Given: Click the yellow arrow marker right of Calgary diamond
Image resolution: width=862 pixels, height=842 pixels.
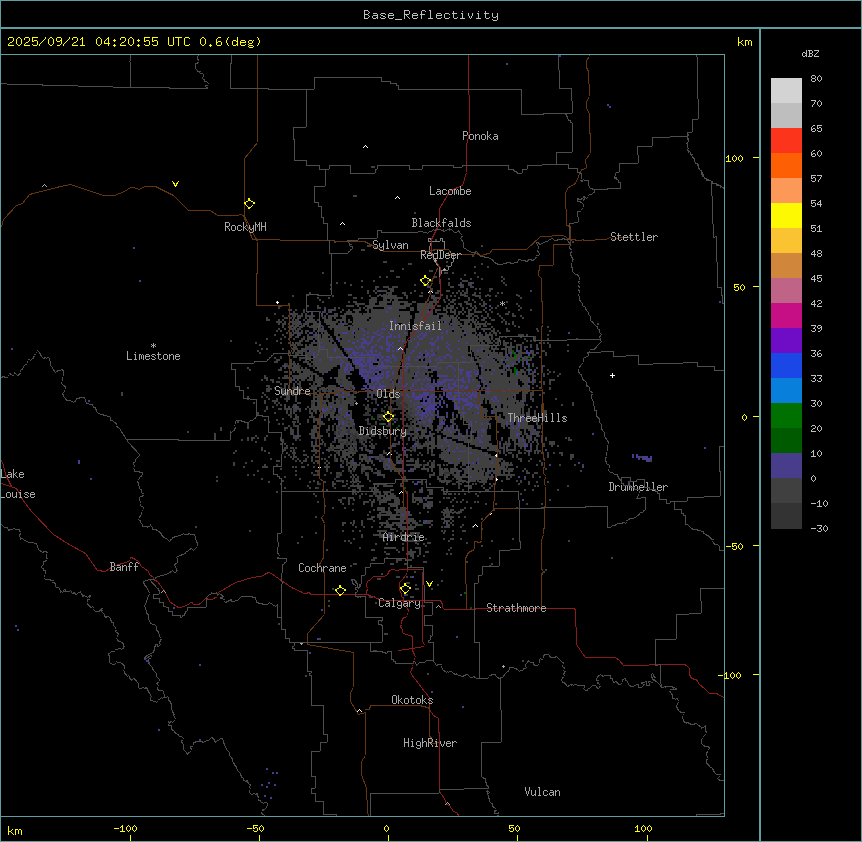Looking at the screenshot, I should 429,584.
